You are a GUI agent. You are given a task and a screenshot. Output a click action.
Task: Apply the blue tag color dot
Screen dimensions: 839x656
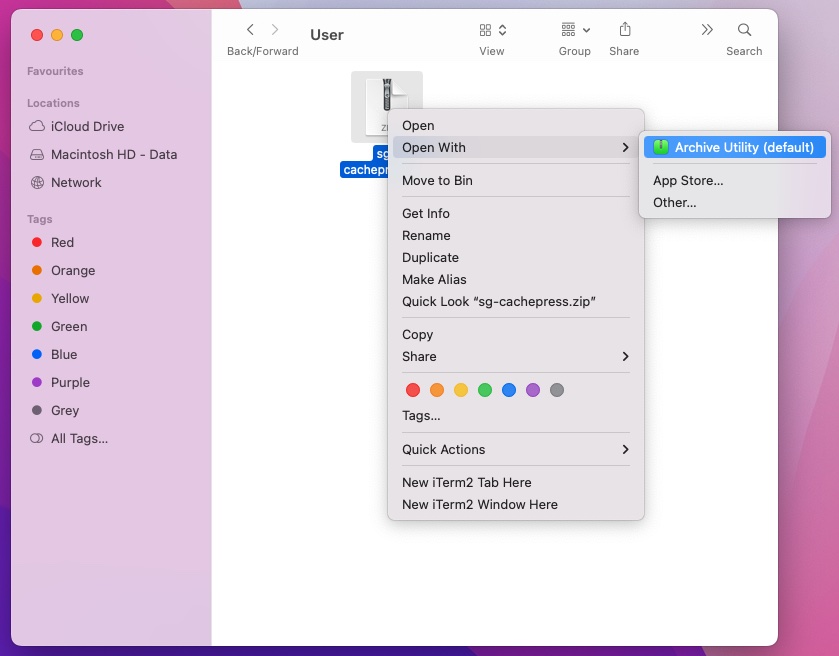pos(509,390)
